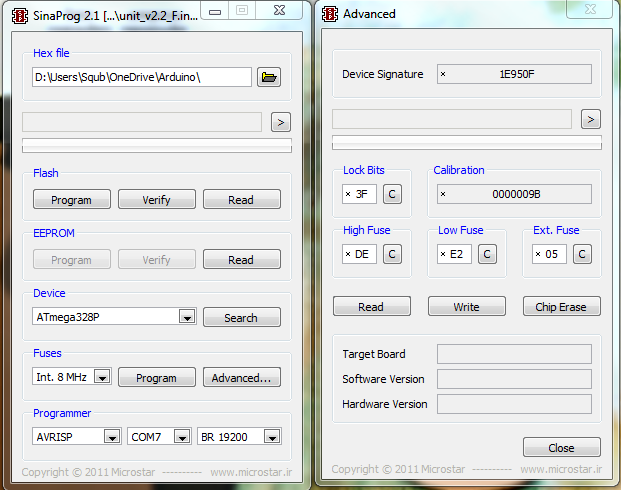Click the progress bar in the Advanced window
This screenshot has width=621, height=490.
466,141
